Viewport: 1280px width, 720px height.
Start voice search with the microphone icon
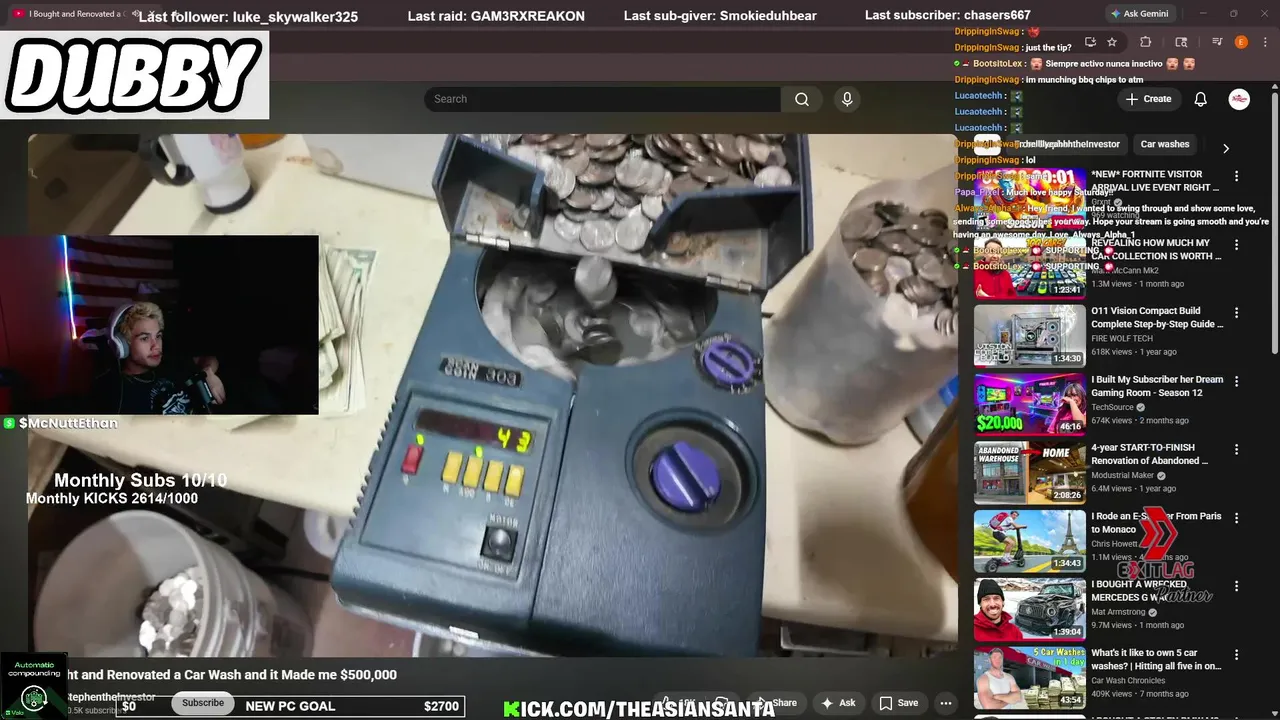pyautogui.click(x=847, y=99)
